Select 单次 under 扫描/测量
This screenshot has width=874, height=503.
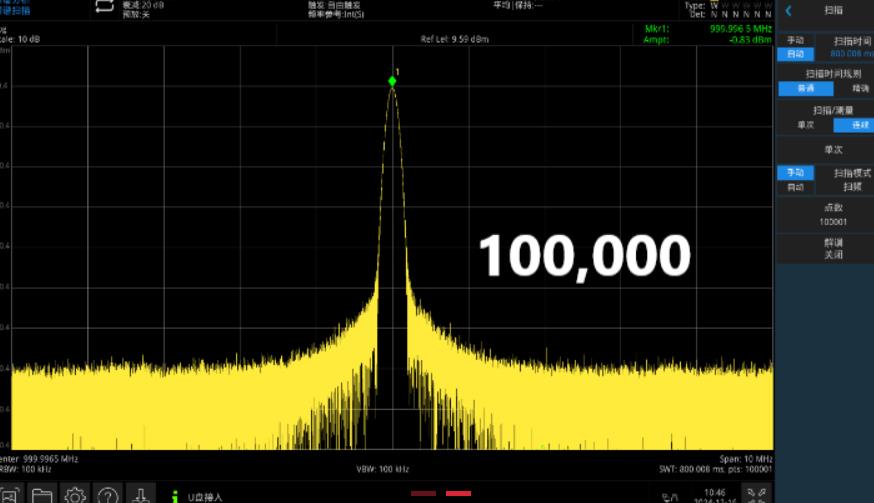[x=806, y=125]
